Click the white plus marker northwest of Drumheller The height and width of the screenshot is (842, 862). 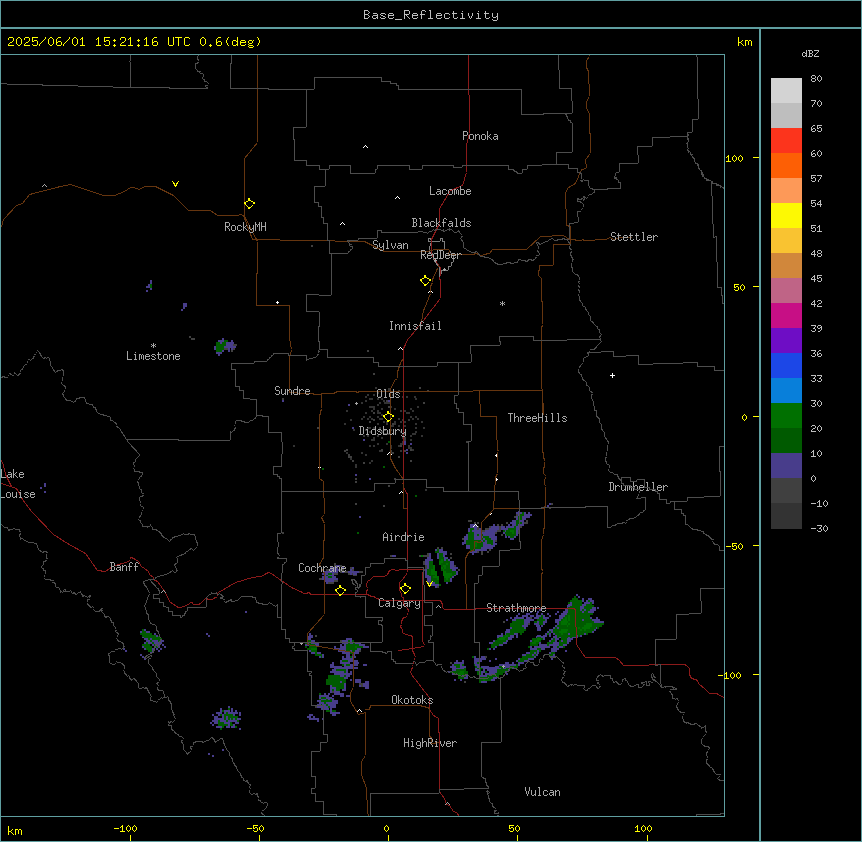point(612,375)
